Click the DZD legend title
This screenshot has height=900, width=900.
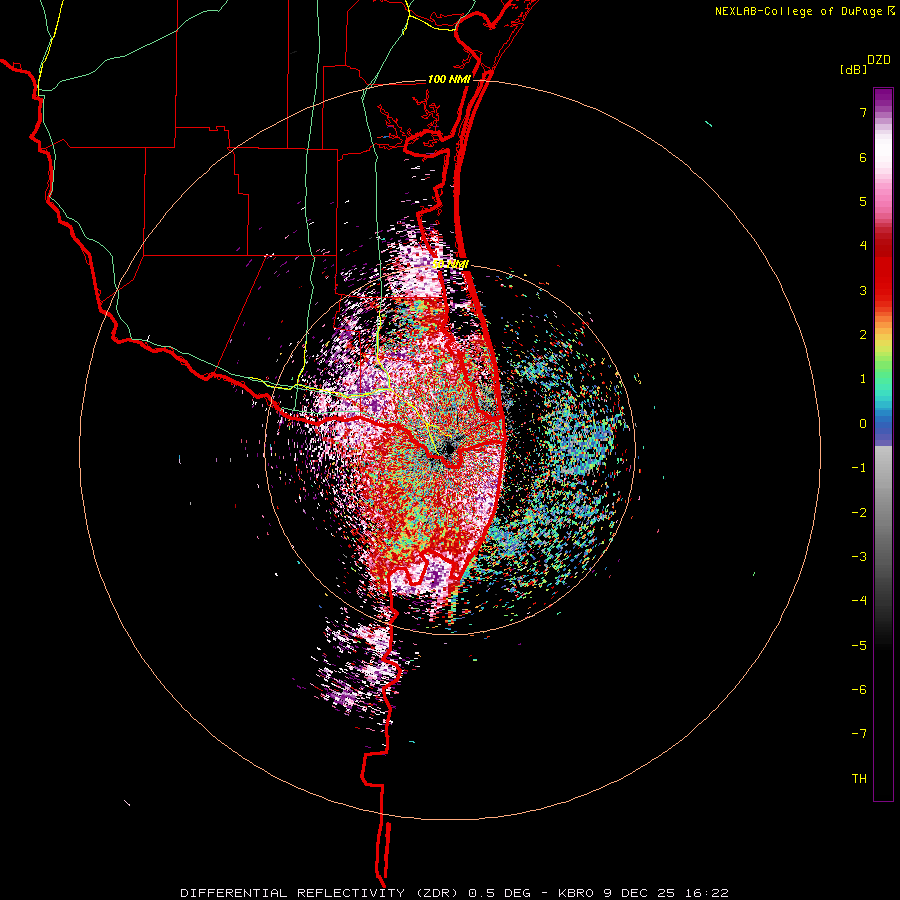pyautogui.click(x=879, y=60)
